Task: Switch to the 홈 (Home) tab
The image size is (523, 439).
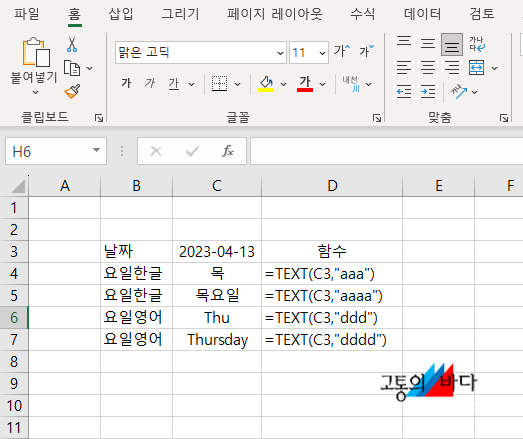Action: (74, 14)
